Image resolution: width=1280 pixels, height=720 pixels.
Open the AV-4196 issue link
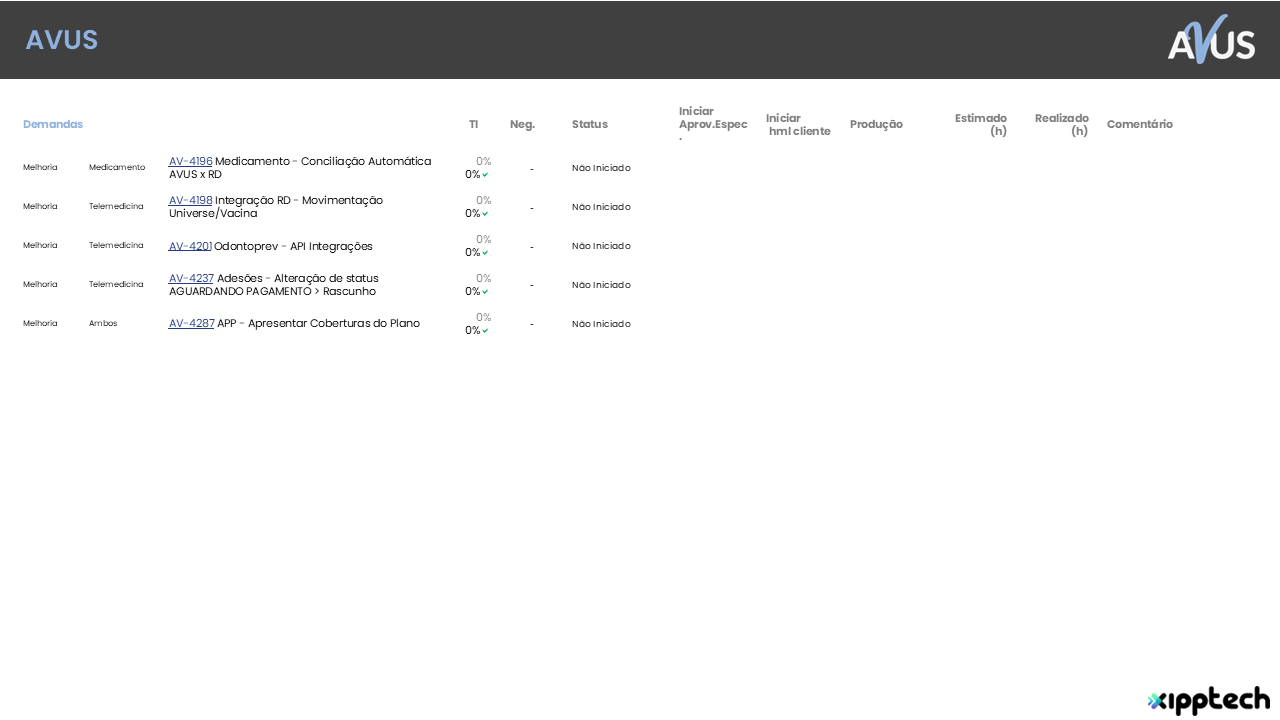(x=190, y=161)
